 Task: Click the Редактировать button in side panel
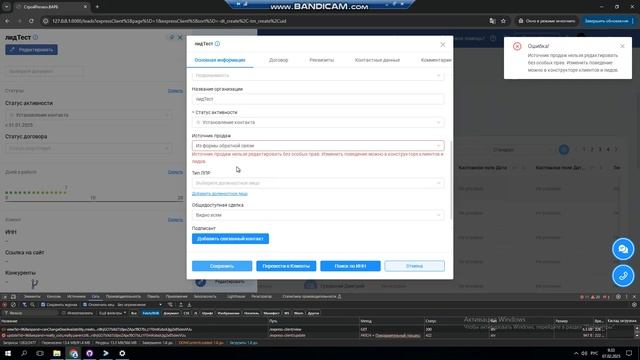point(31,50)
